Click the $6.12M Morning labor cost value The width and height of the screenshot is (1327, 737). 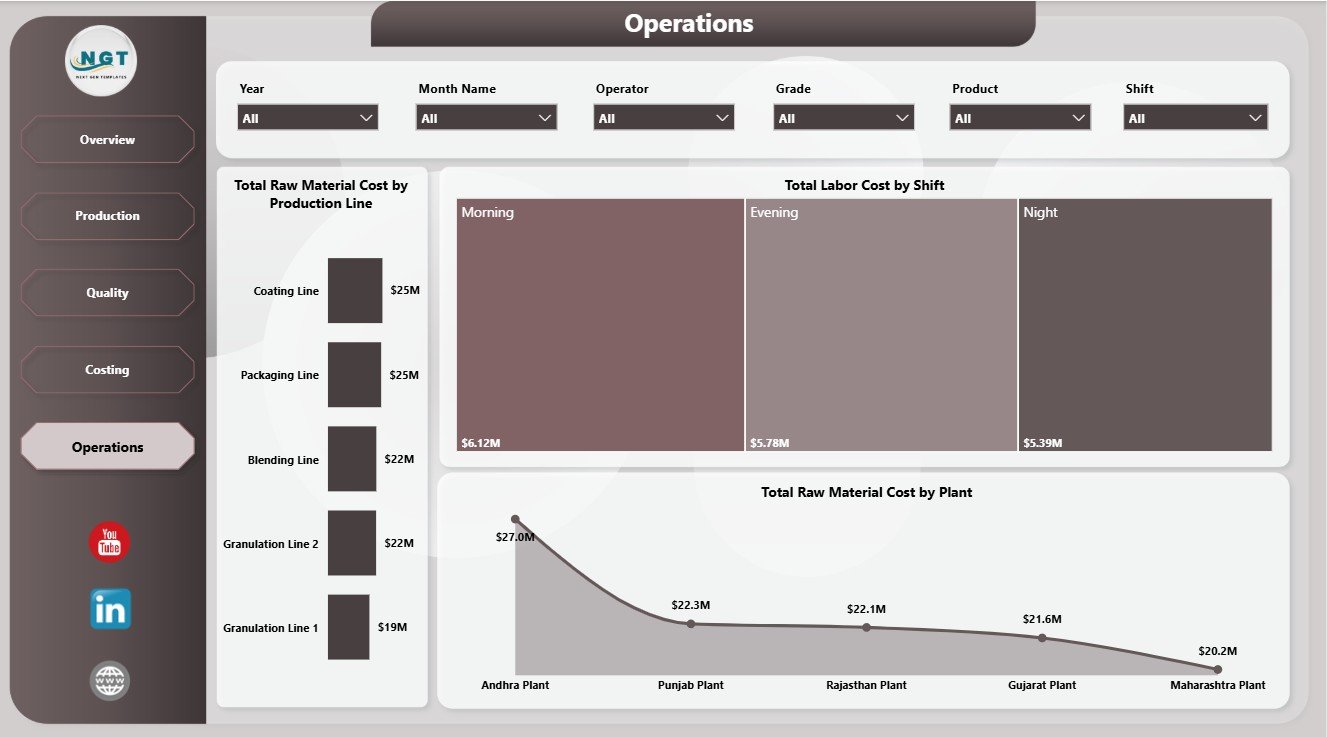click(x=480, y=442)
